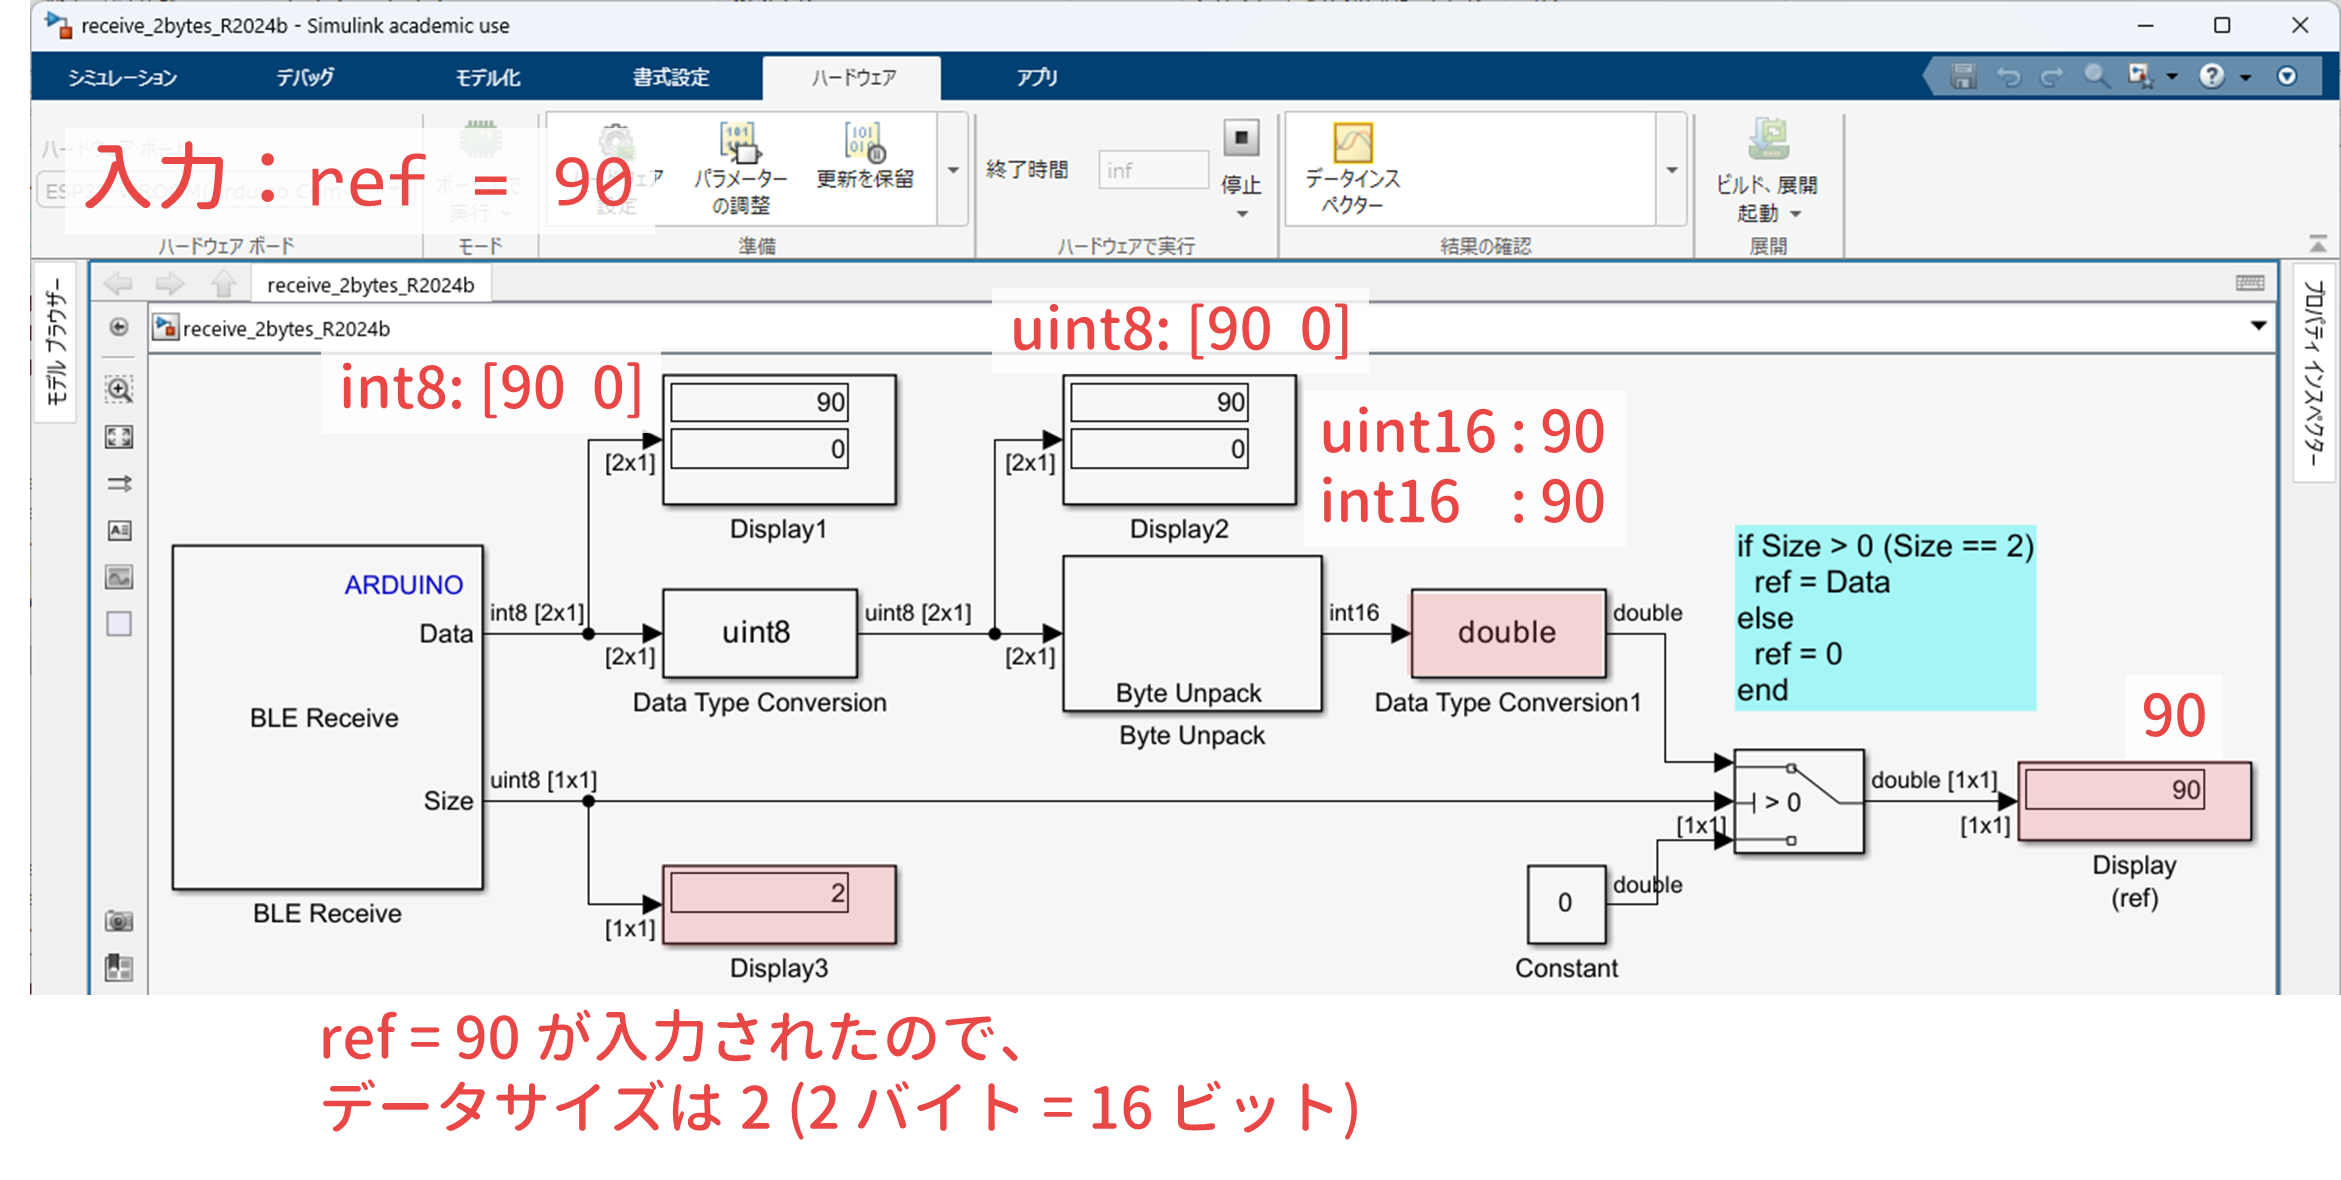Click the Annotation text tool in palette
This screenshot has width=2341, height=1180.
point(119,531)
